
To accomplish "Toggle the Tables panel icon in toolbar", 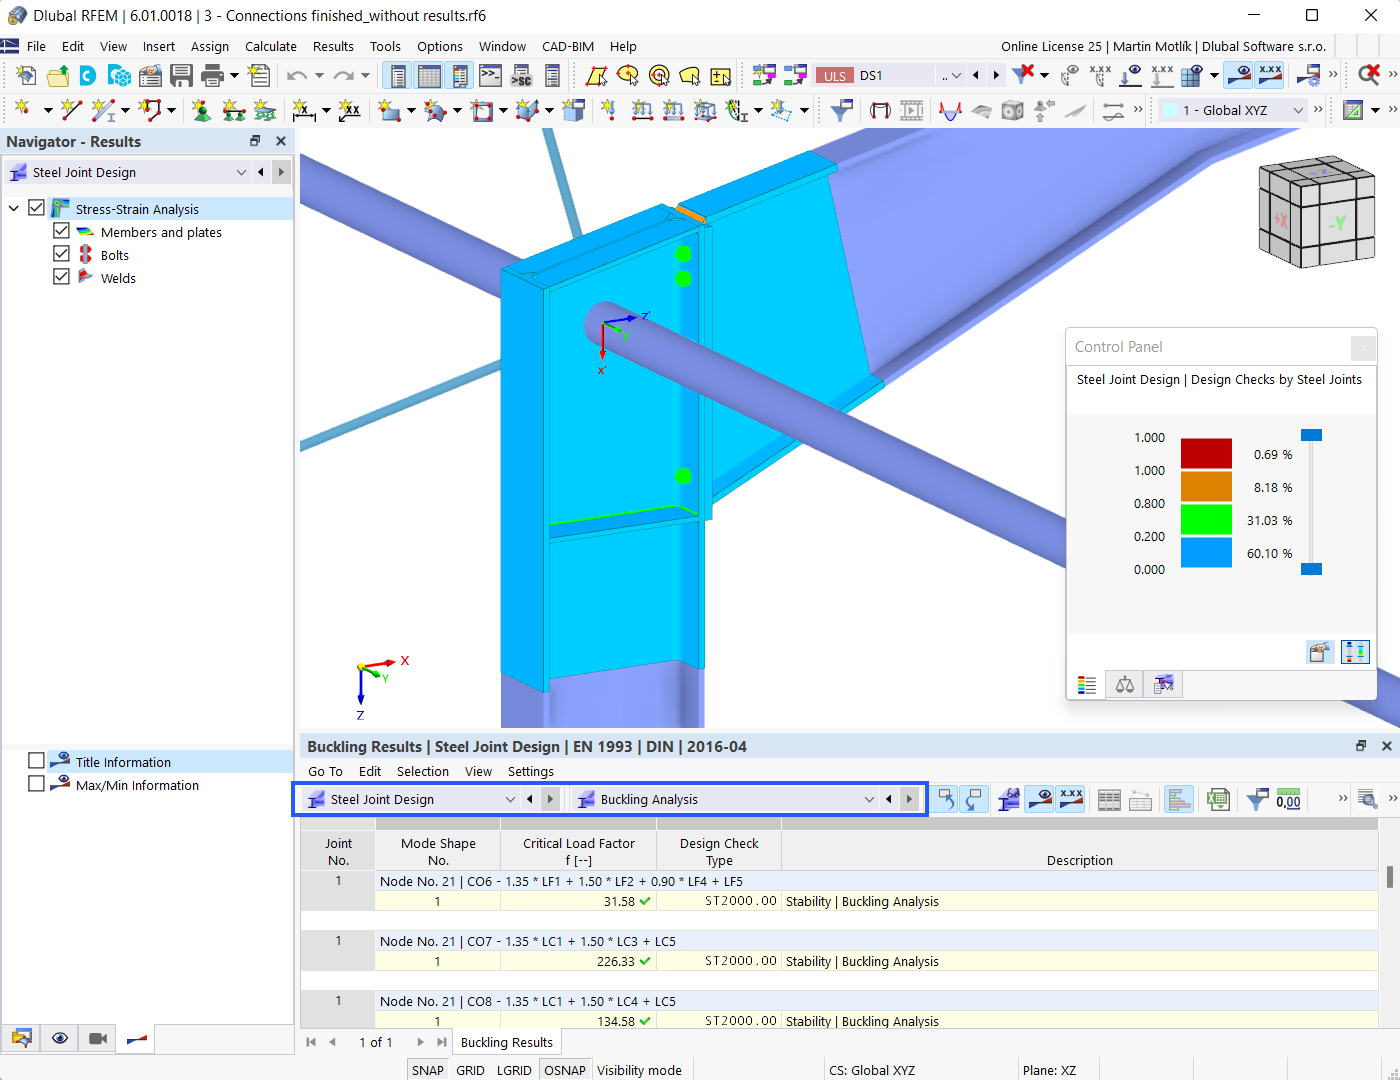I will 429,75.
